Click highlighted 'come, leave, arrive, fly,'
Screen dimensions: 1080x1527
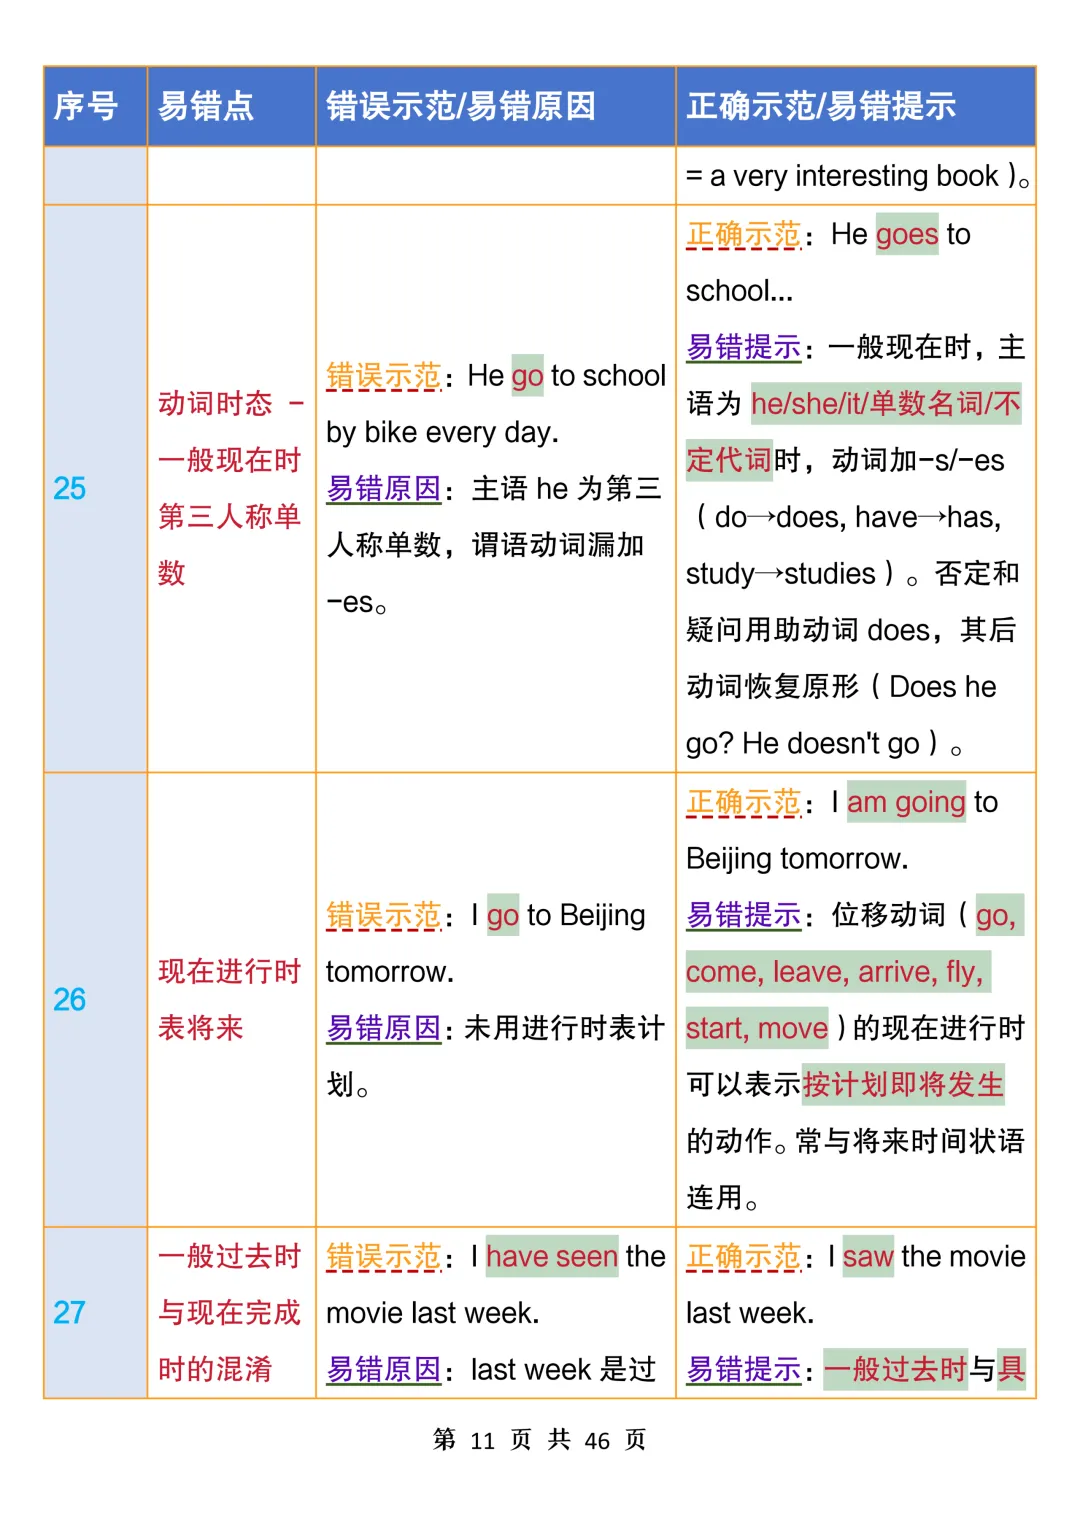click(838, 971)
